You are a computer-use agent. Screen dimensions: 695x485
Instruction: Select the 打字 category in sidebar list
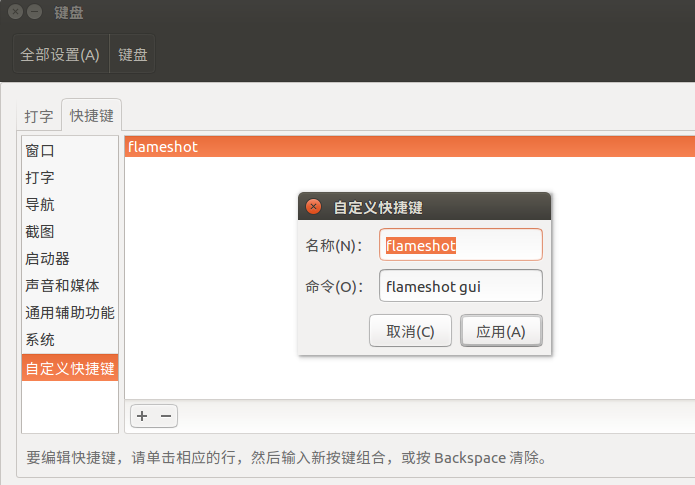[x=70, y=178]
